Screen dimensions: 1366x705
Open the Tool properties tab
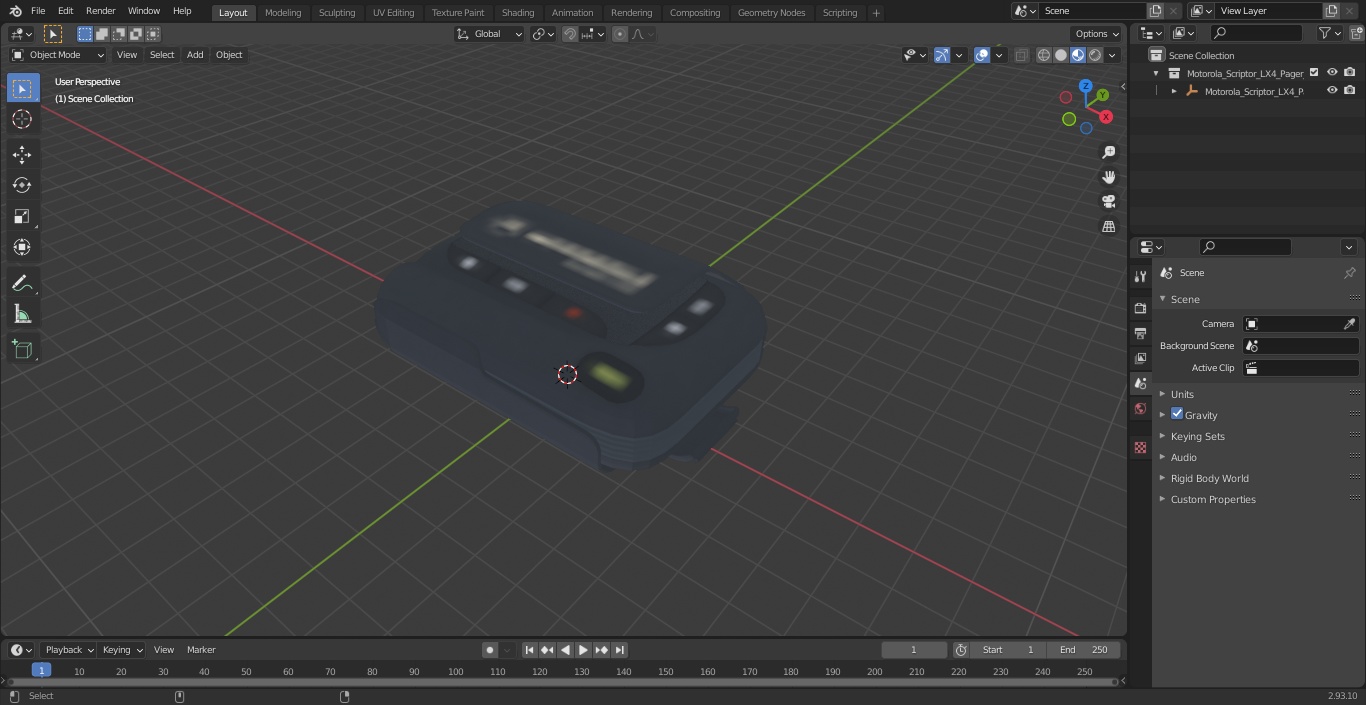point(1140,276)
